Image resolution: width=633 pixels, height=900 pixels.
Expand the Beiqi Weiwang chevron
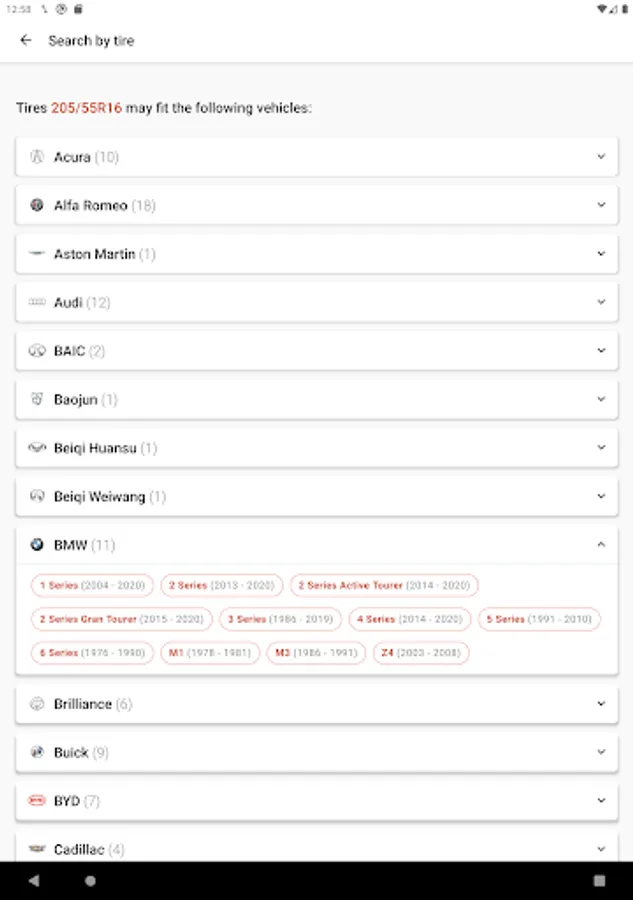pyautogui.click(x=601, y=496)
